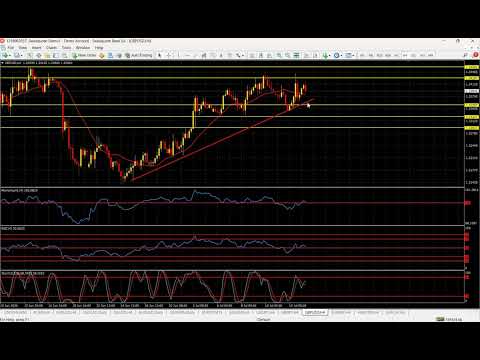
Task: Click the Tile Windows icon
Action: pyautogui.click(x=296, y=55)
